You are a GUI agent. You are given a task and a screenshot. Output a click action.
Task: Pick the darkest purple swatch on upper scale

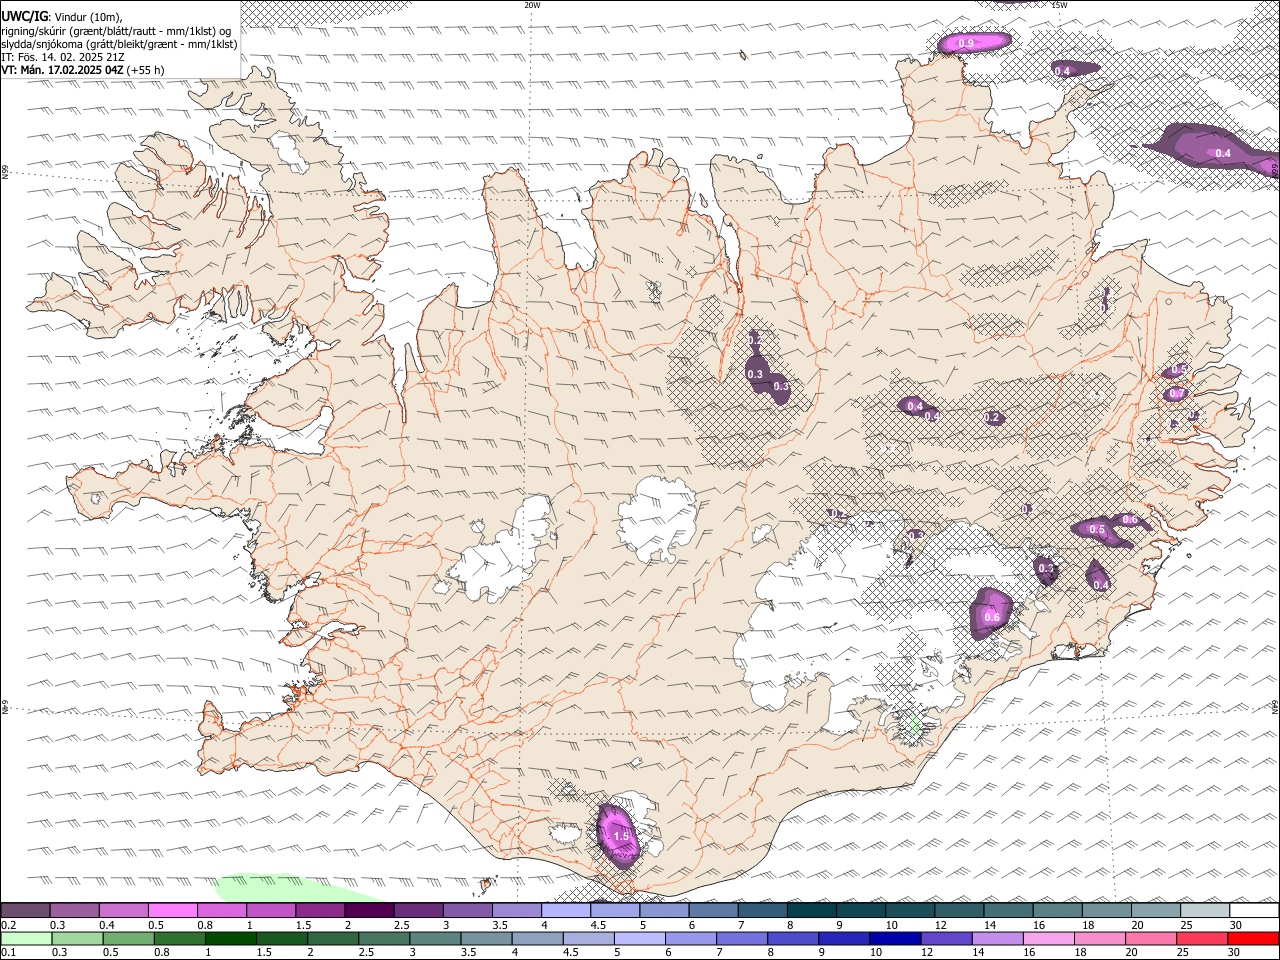click(369, 911)
